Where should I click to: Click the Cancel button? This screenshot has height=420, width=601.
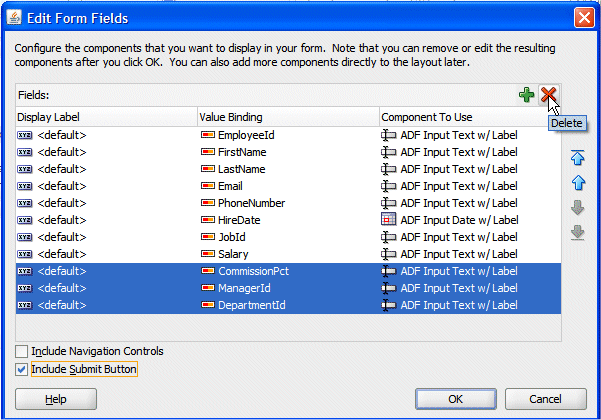coord(545,399)
